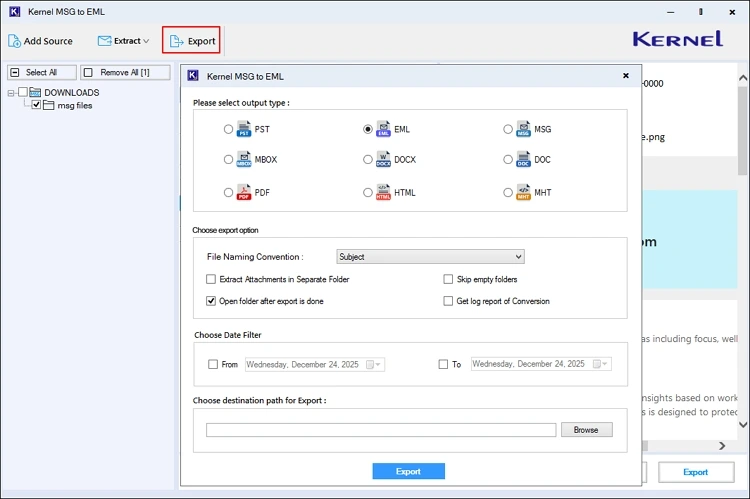Click the HTML file format icon
The image size is (750, 499).
(x=384, y=192)
